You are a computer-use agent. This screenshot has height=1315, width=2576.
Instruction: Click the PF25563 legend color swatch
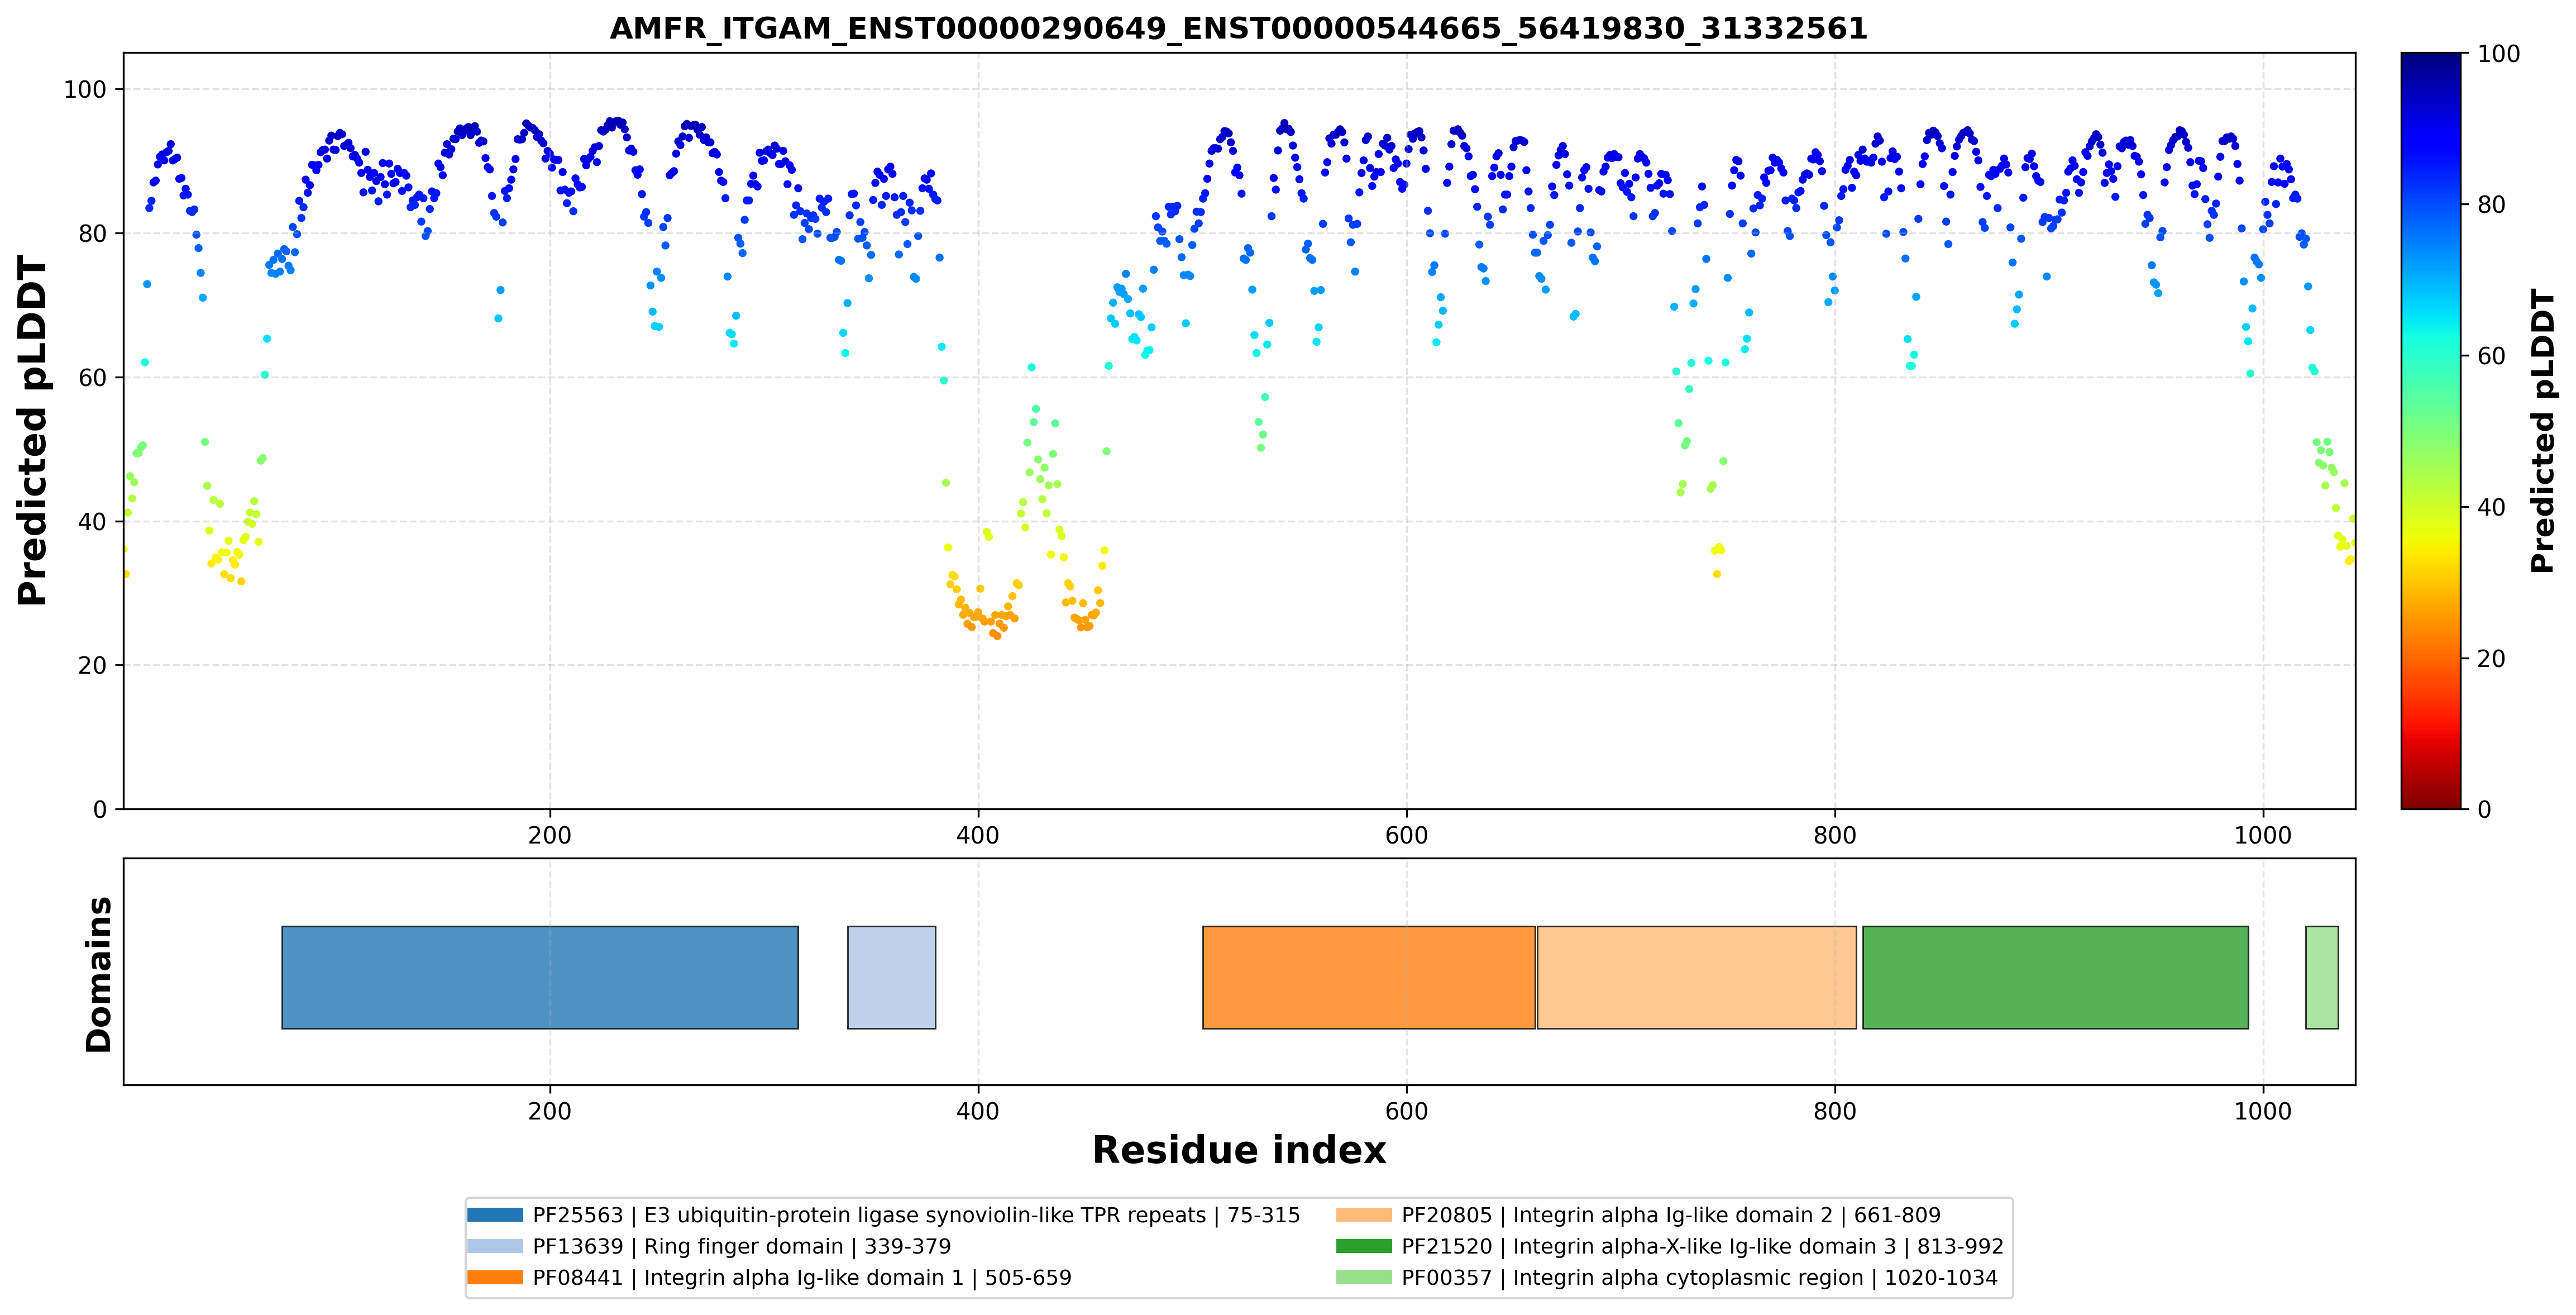(x=495, y=1215)
